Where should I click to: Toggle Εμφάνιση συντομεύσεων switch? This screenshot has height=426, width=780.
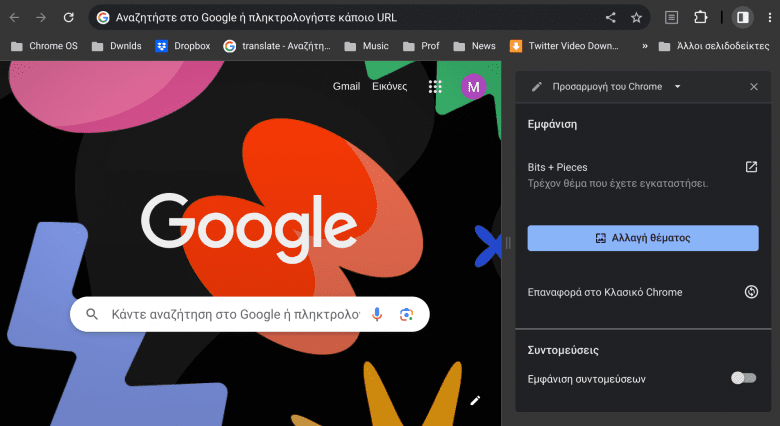743,378
